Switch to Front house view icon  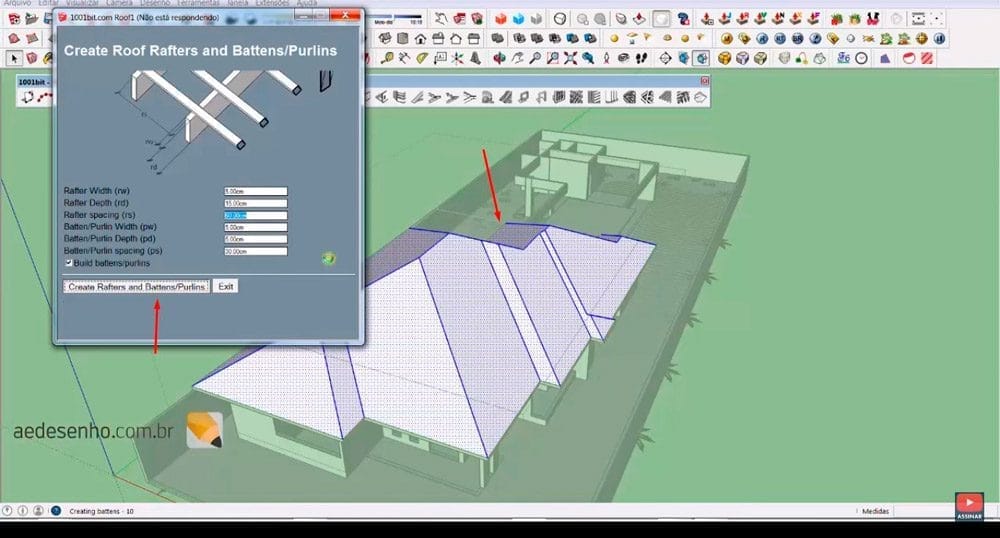point(420,39)
